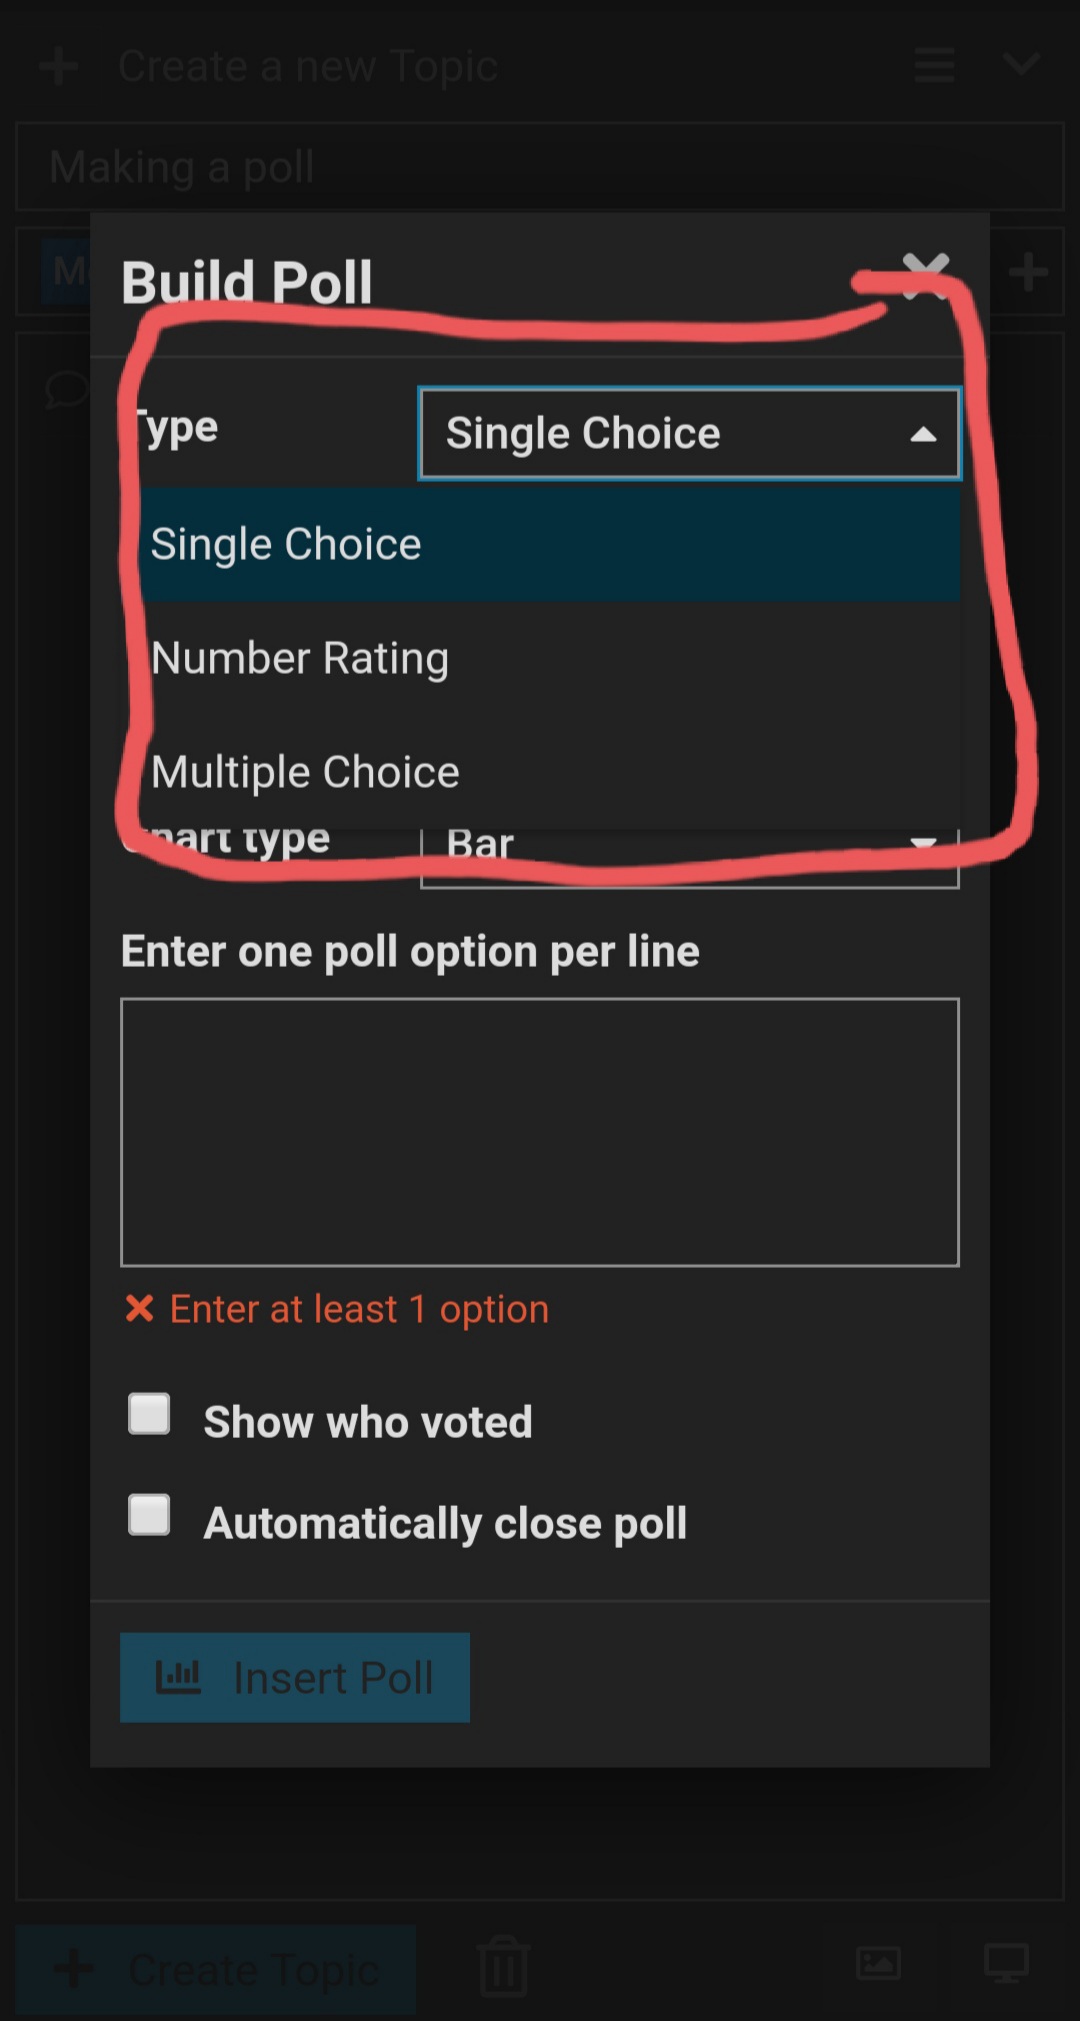Collapse the Type dropdown showing Single Choice
Screen dimensions: 1080x2021
pyautogui.click(x=689, y=434)
